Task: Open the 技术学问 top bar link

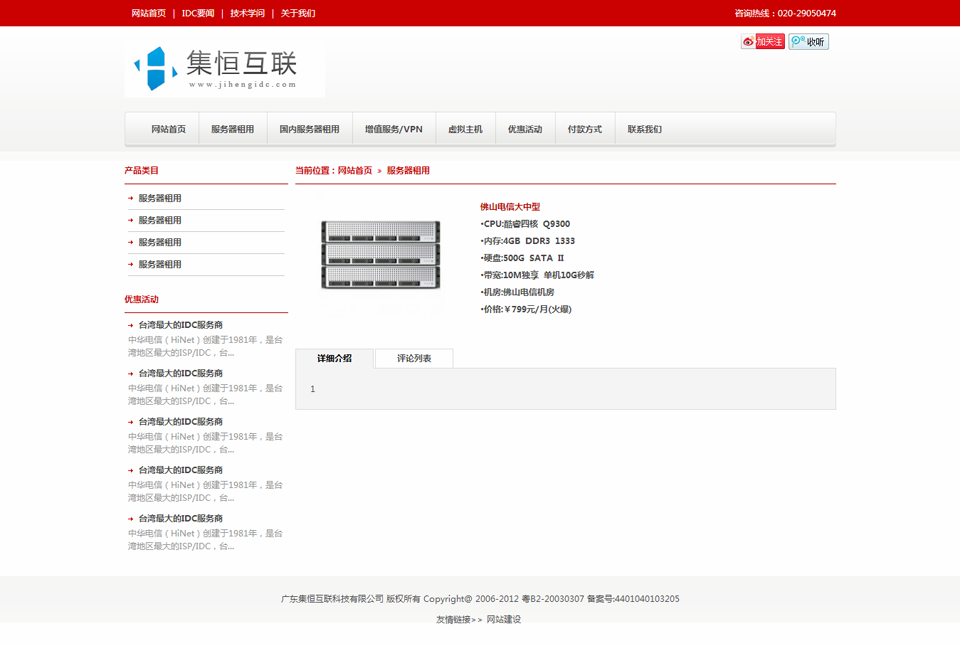Action: click(247, 14)
